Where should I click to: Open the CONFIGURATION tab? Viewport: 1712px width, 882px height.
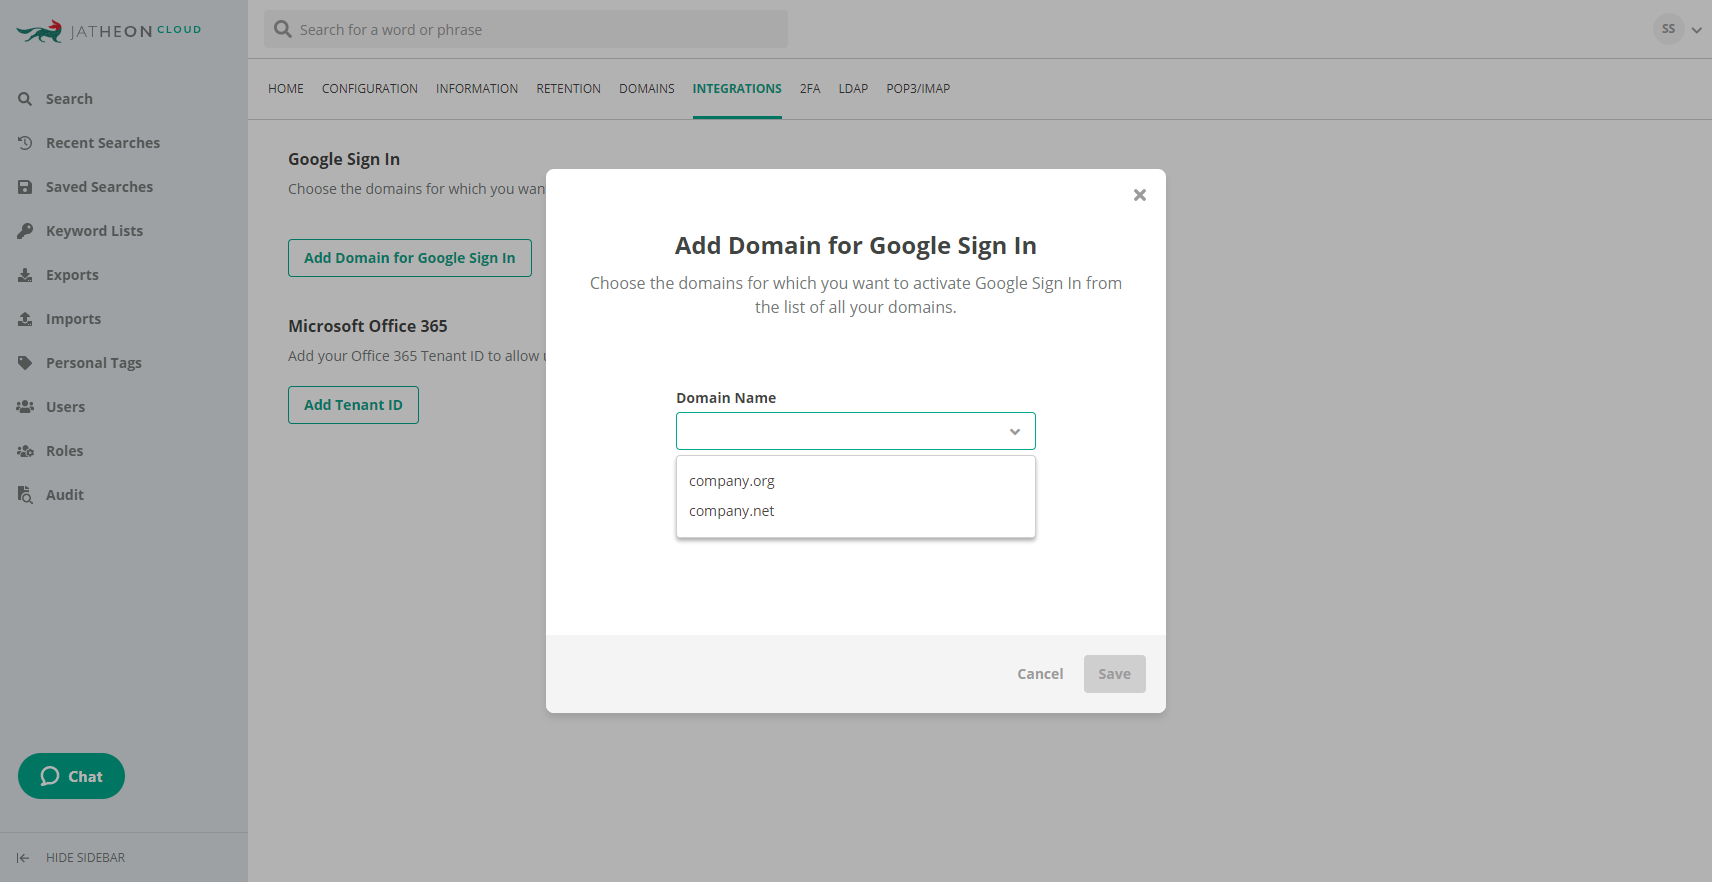370,89
